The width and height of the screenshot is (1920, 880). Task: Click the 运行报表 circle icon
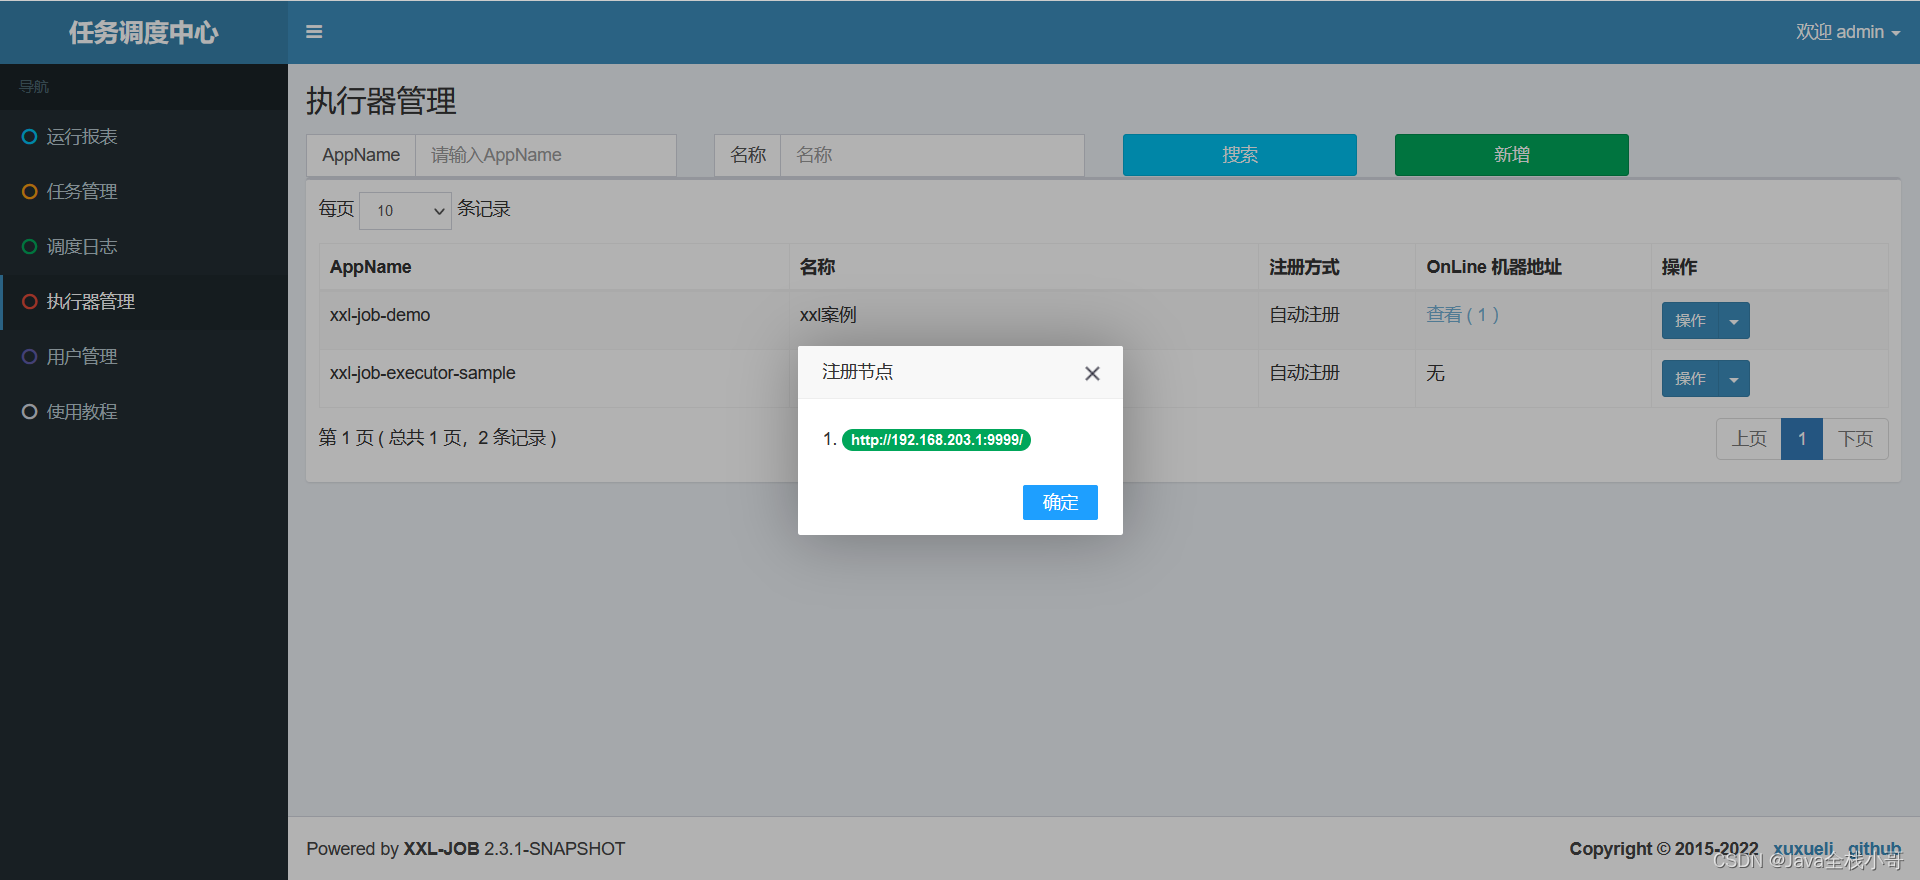30,137
